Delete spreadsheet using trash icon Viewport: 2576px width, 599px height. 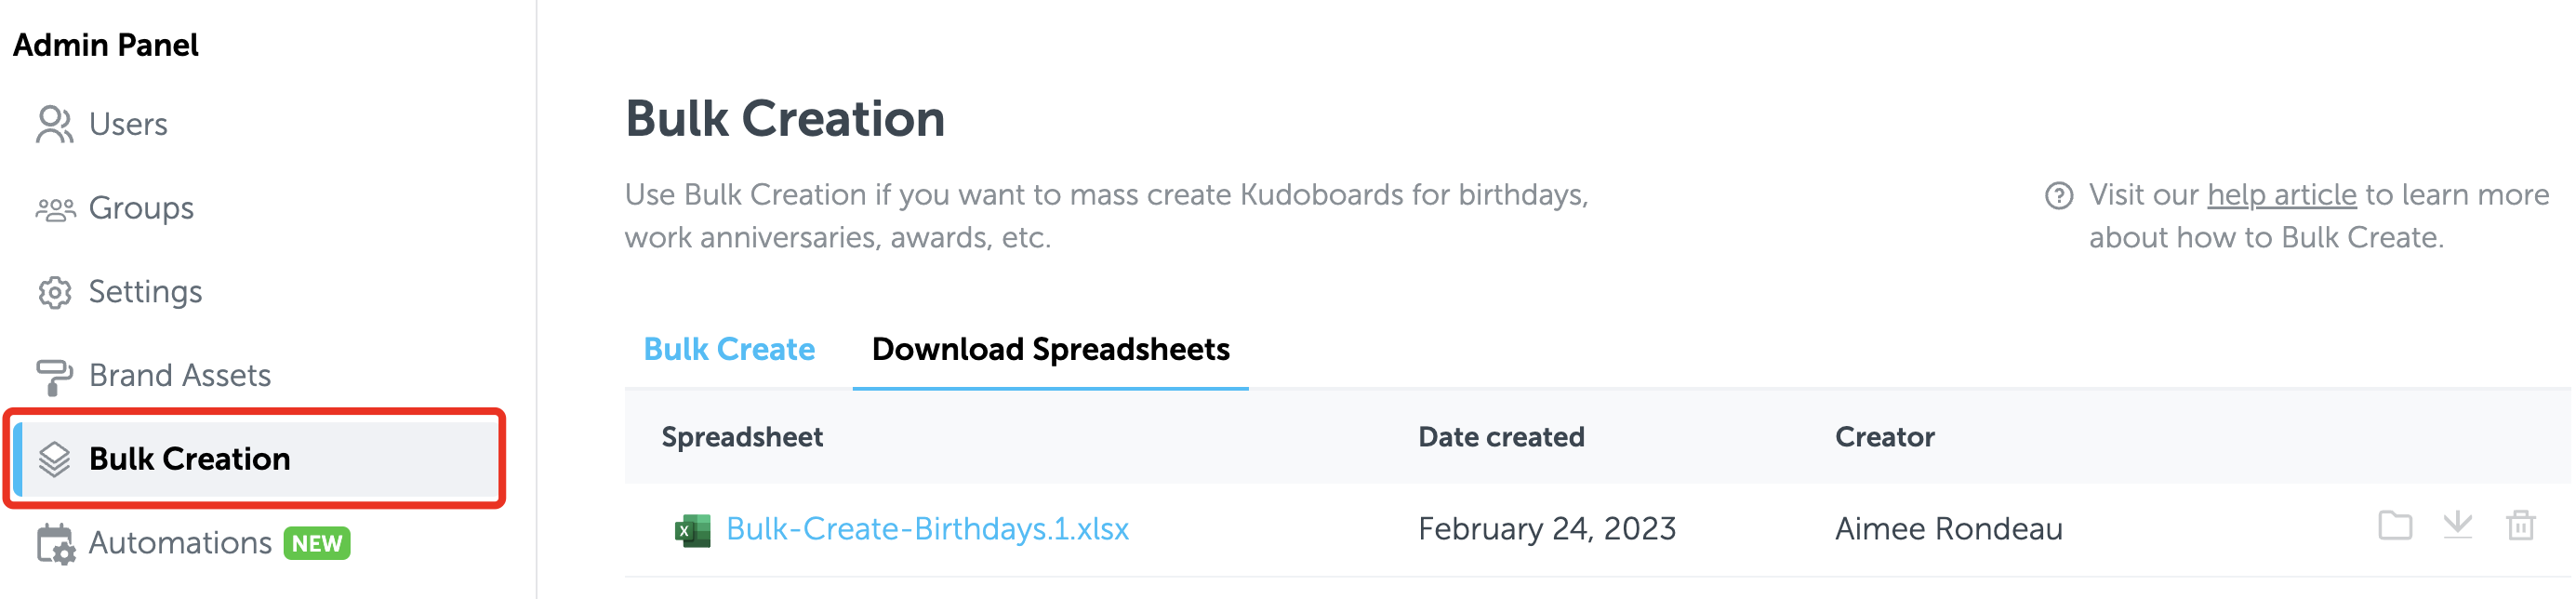tap(2520, 526)
